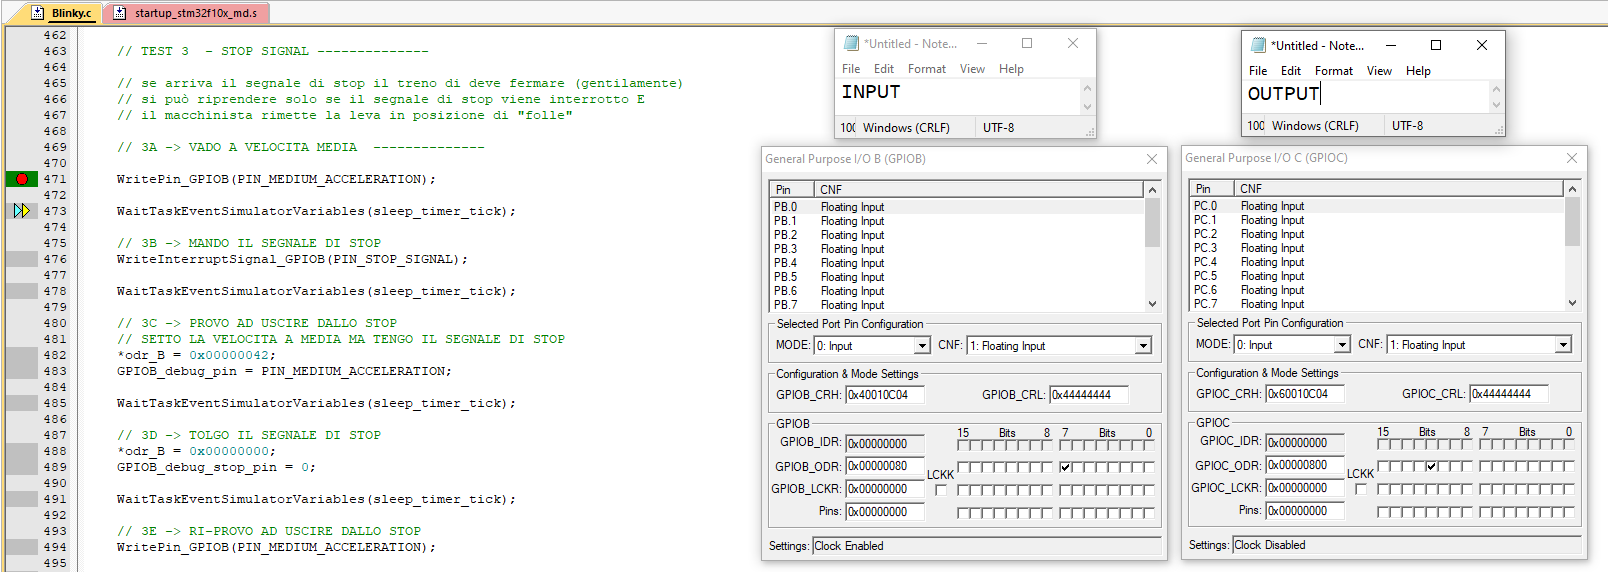Open the Format menu in the INPUT Notepad
Viewport: 1608px width, 572px height.
pos(927,69)
